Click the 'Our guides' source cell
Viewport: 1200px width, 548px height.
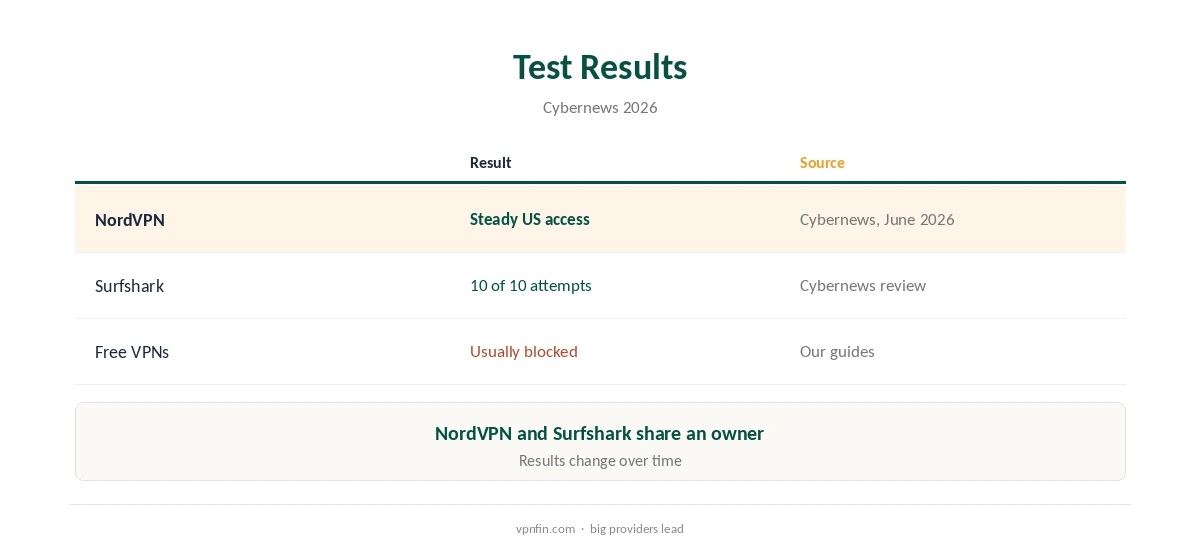[x=837, y=351]
